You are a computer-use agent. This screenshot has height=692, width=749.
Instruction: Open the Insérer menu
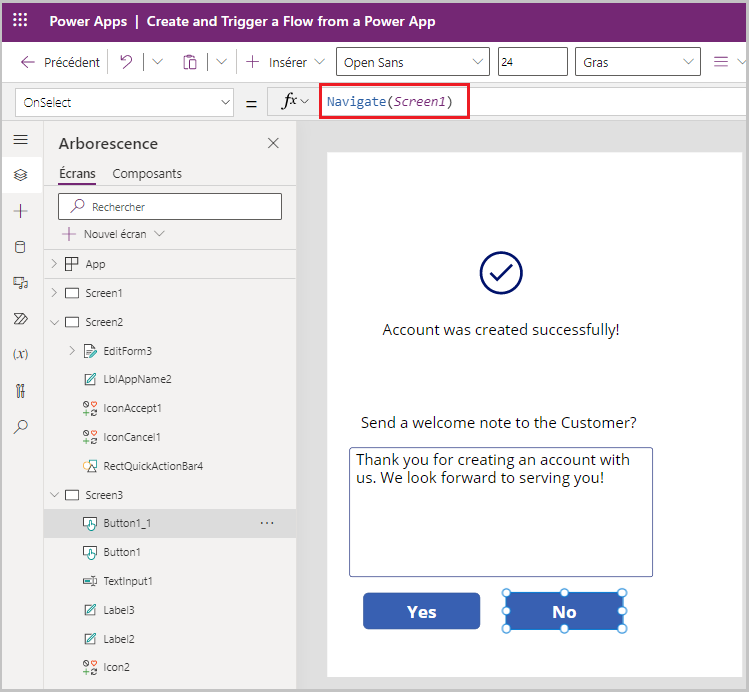tap(285, 62)
